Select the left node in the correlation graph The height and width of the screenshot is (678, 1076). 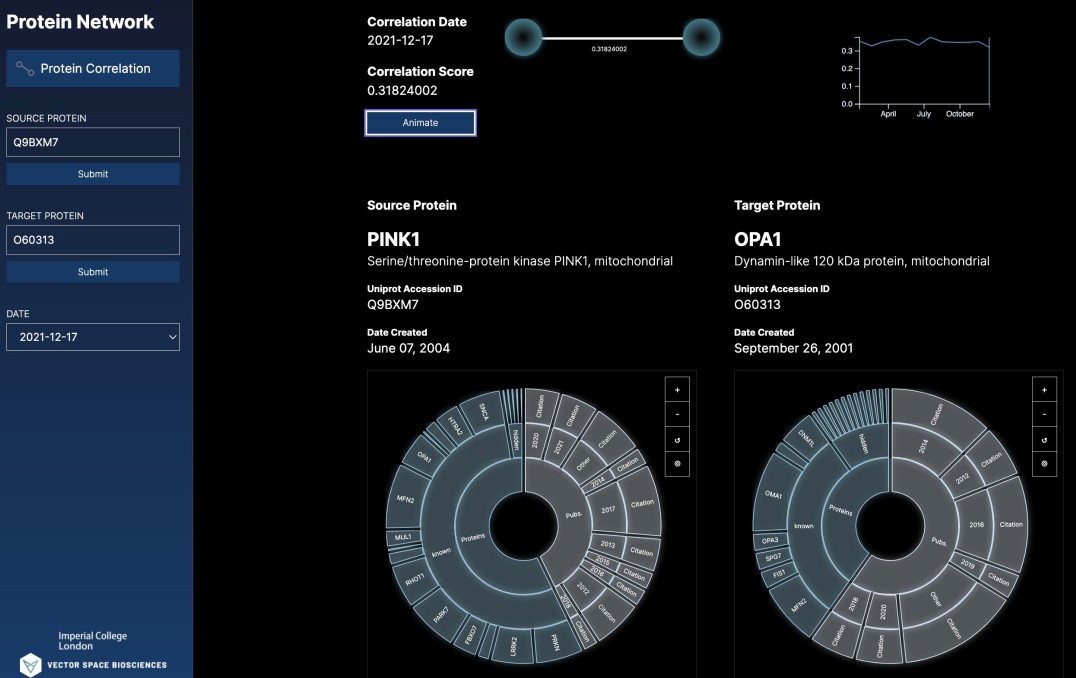pos(522,38)
